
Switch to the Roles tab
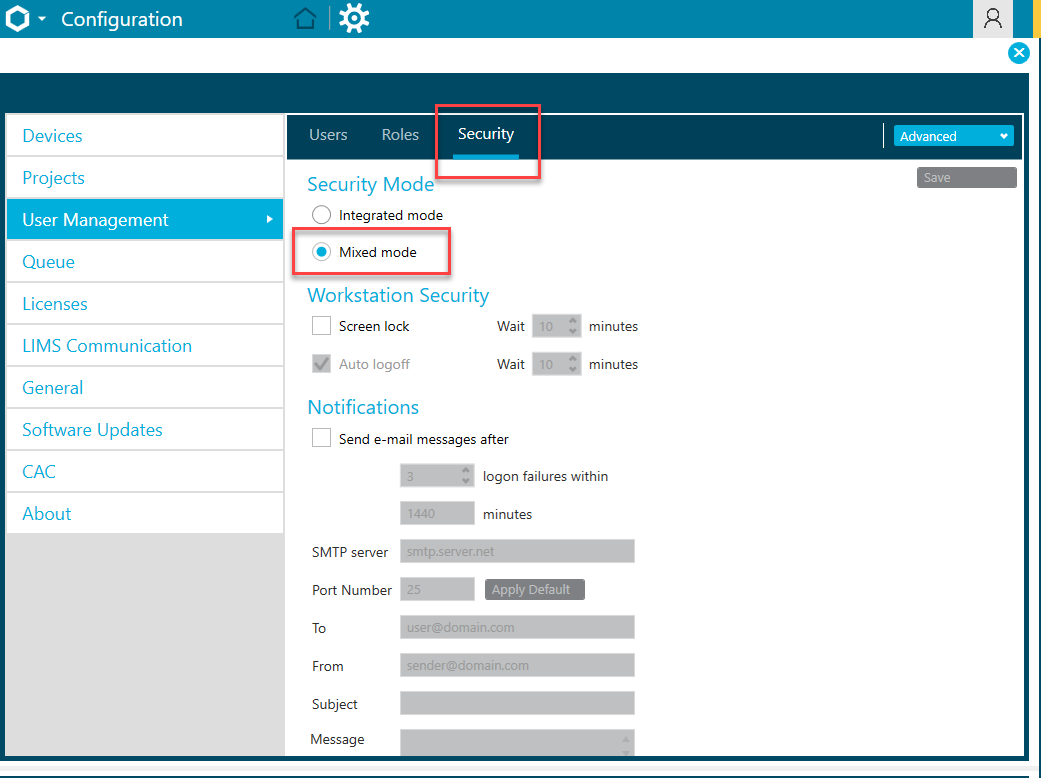400,135
